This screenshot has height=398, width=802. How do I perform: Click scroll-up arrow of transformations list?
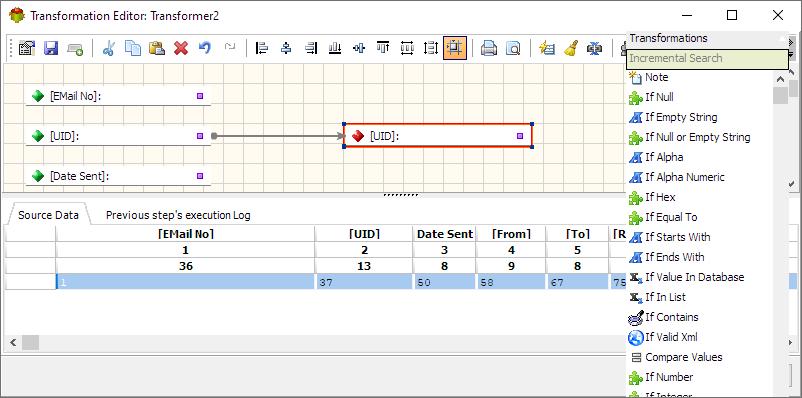pos(781,79)
